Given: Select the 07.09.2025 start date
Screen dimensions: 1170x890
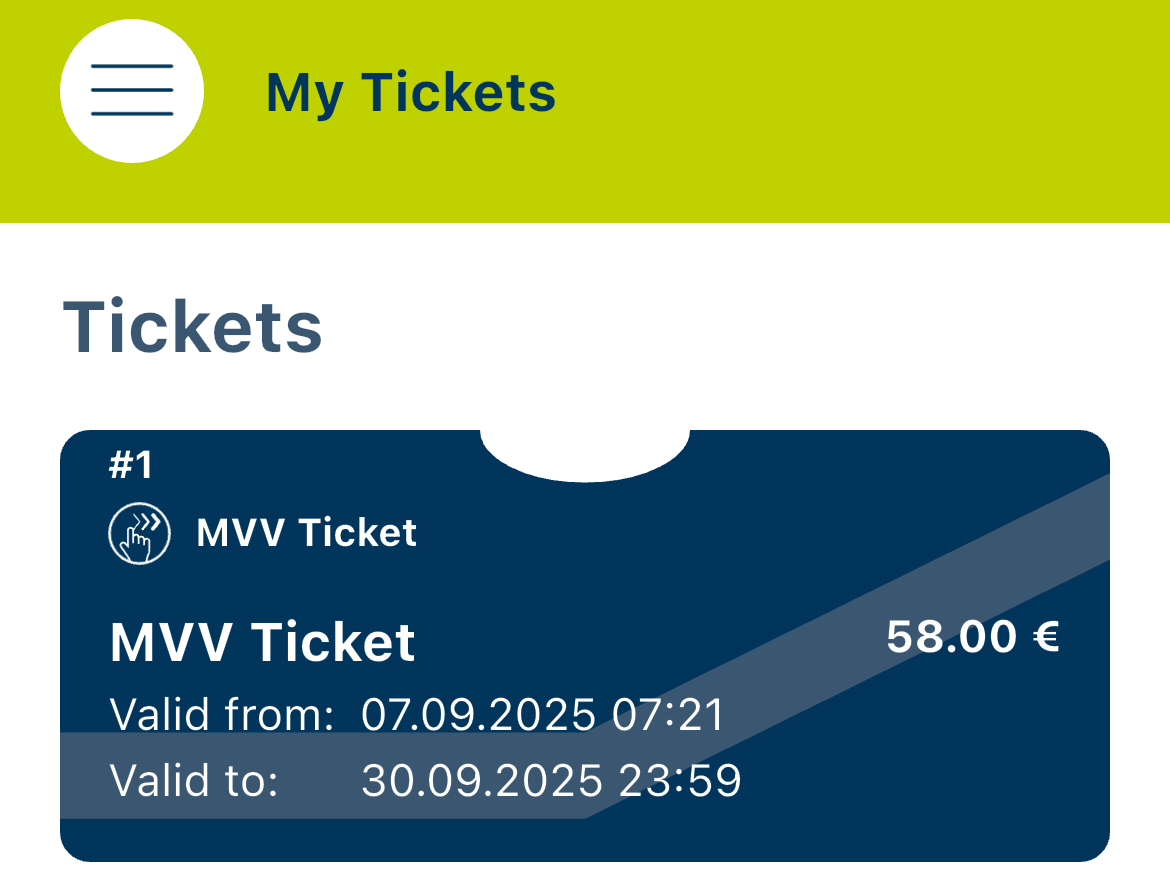Looking at the screenshot, I should 474,716.
